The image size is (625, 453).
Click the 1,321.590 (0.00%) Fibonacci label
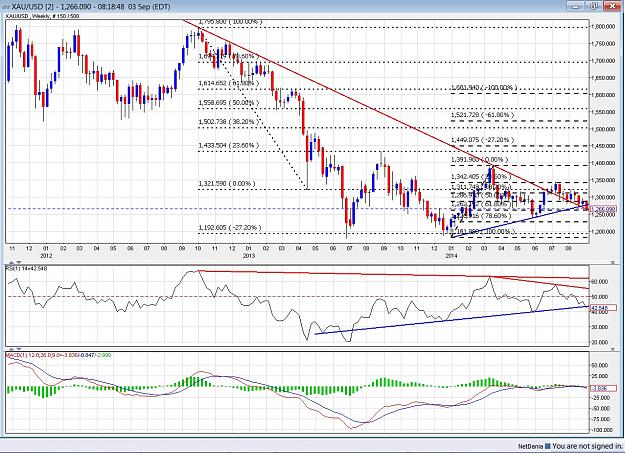[x=227, y=183]
